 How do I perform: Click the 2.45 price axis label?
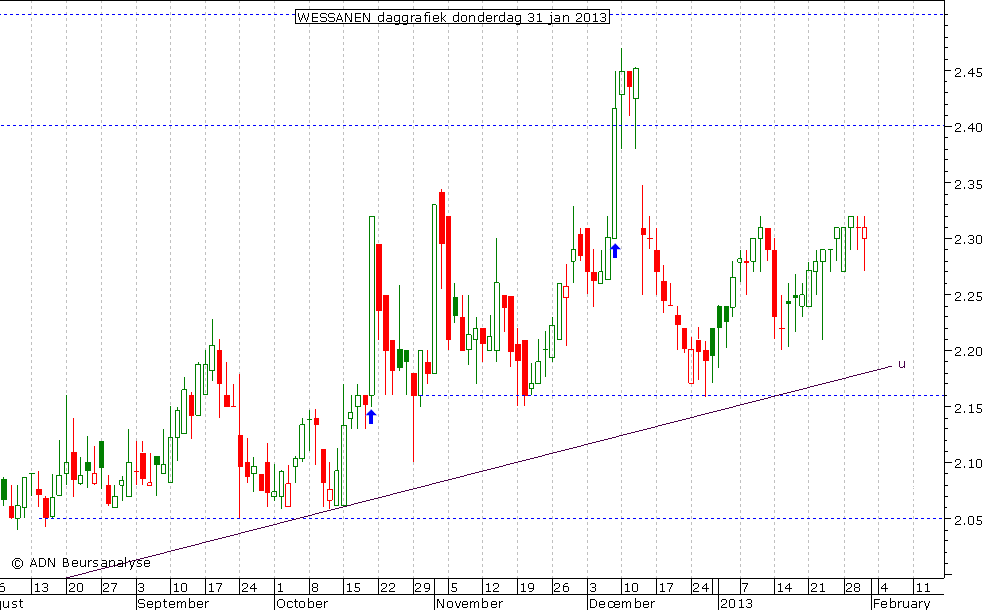pyautogui.click(x=968, y=73)
